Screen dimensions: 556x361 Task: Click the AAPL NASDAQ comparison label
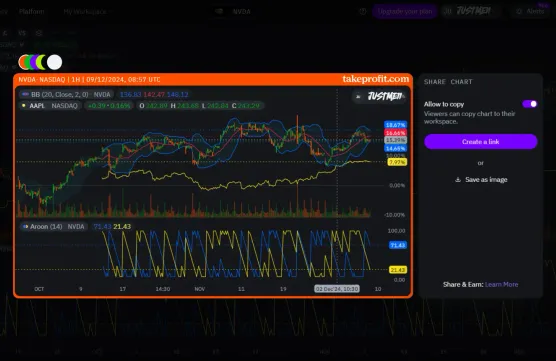tap(50, 106)
